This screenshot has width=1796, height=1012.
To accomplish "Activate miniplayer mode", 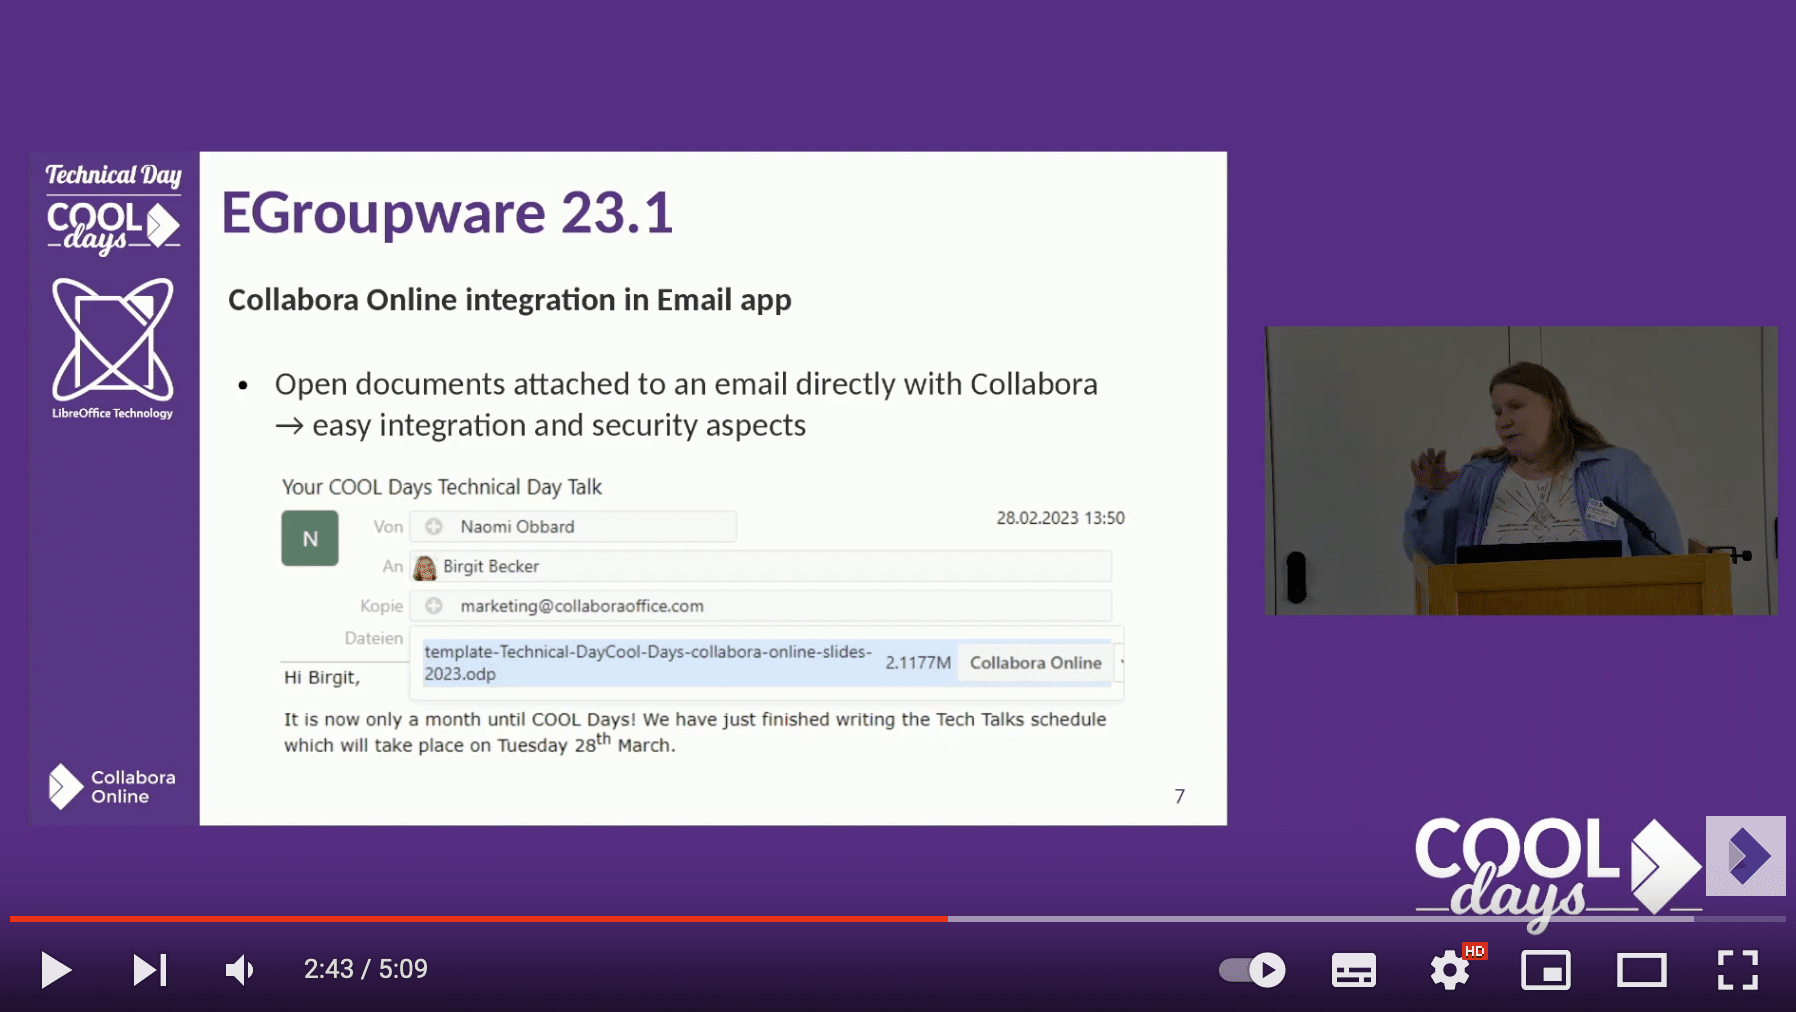I will 1546,969.
